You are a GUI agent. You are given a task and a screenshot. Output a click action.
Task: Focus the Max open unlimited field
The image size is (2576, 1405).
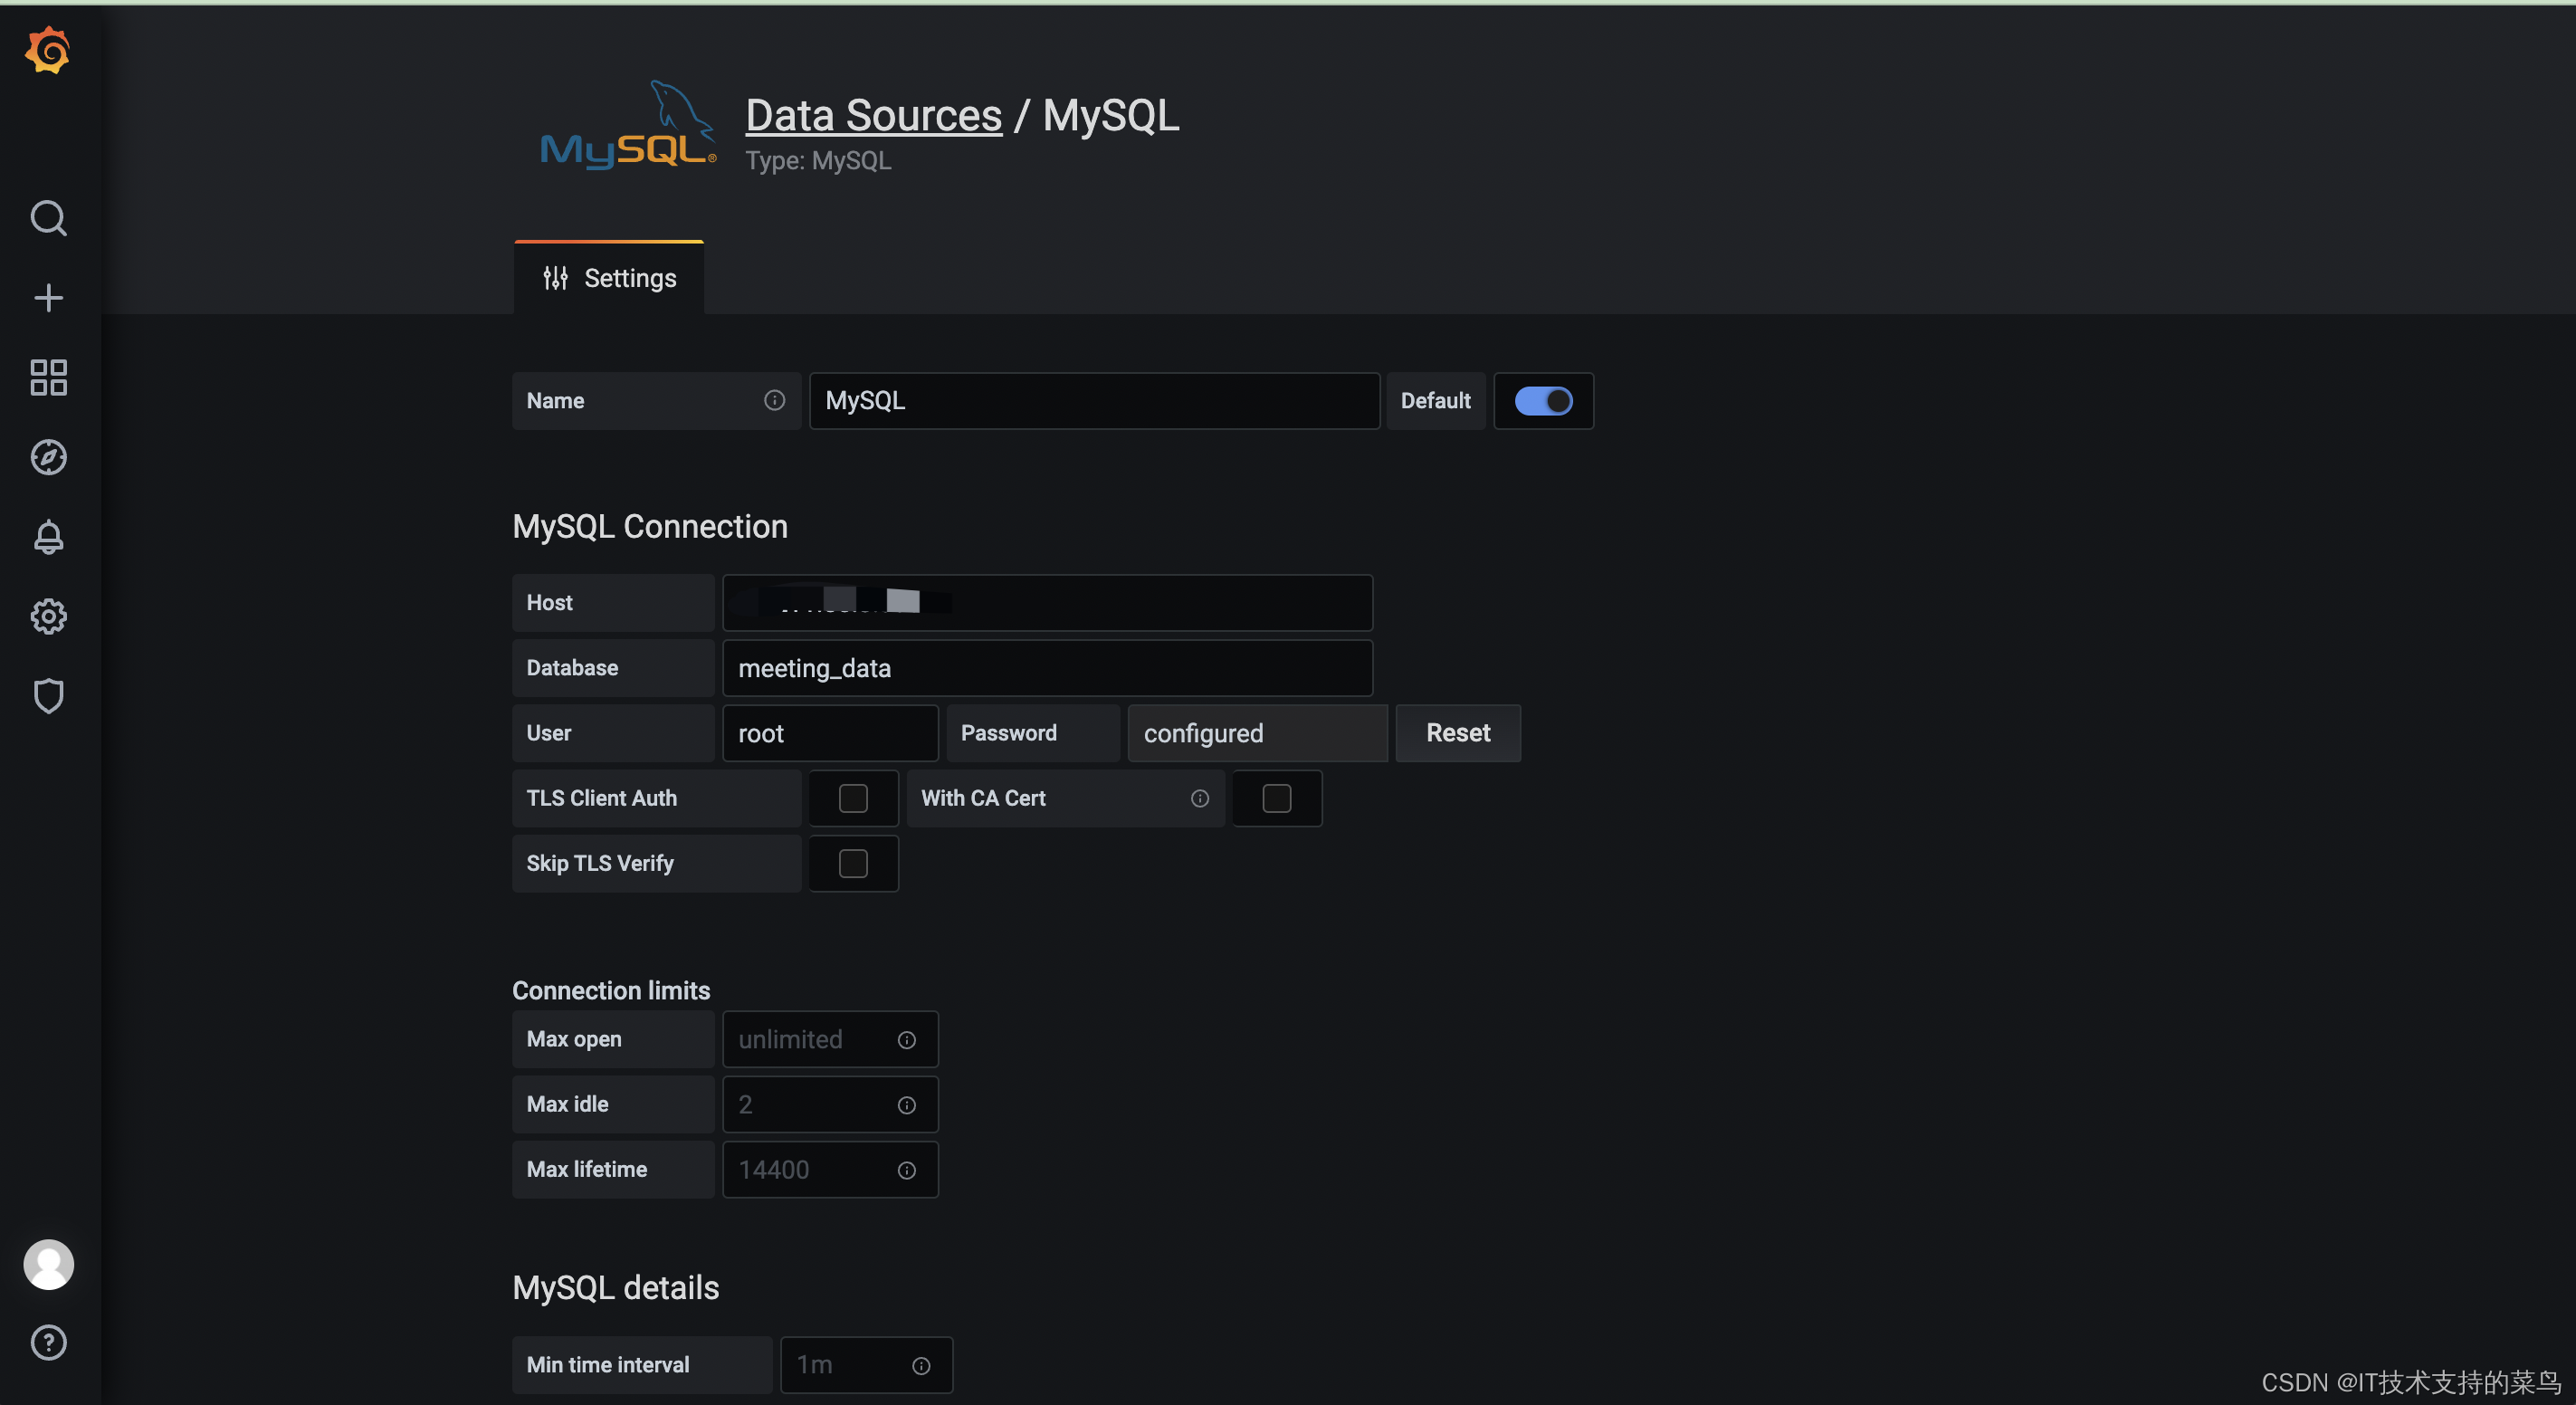pos(830,1039)
